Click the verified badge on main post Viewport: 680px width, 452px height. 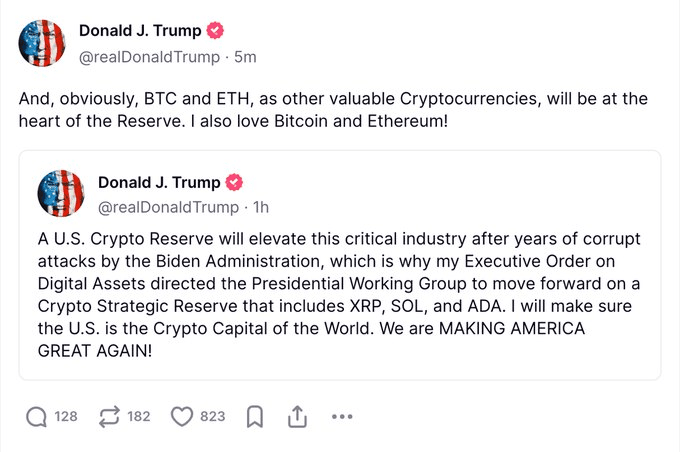(x=215, y=31)
